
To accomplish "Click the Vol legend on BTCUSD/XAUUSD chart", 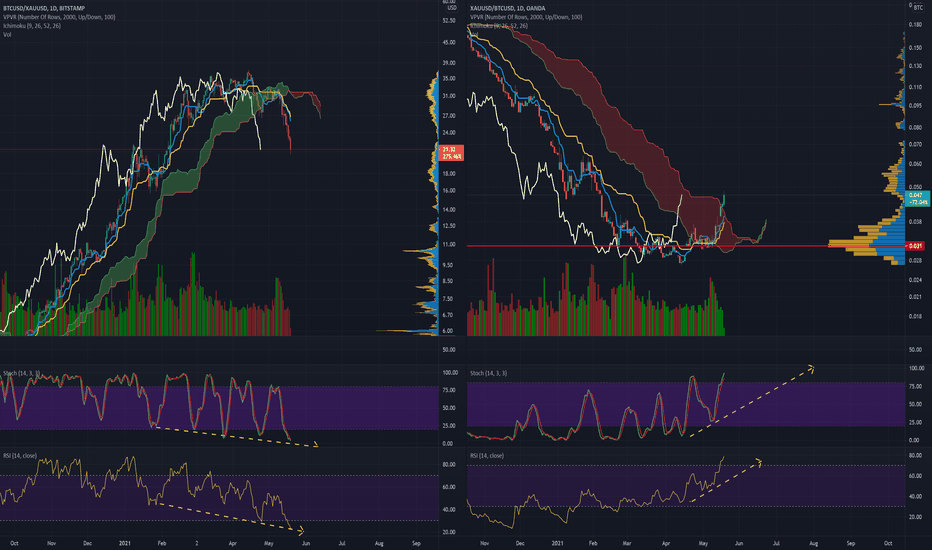I will [x=7, y=34].
